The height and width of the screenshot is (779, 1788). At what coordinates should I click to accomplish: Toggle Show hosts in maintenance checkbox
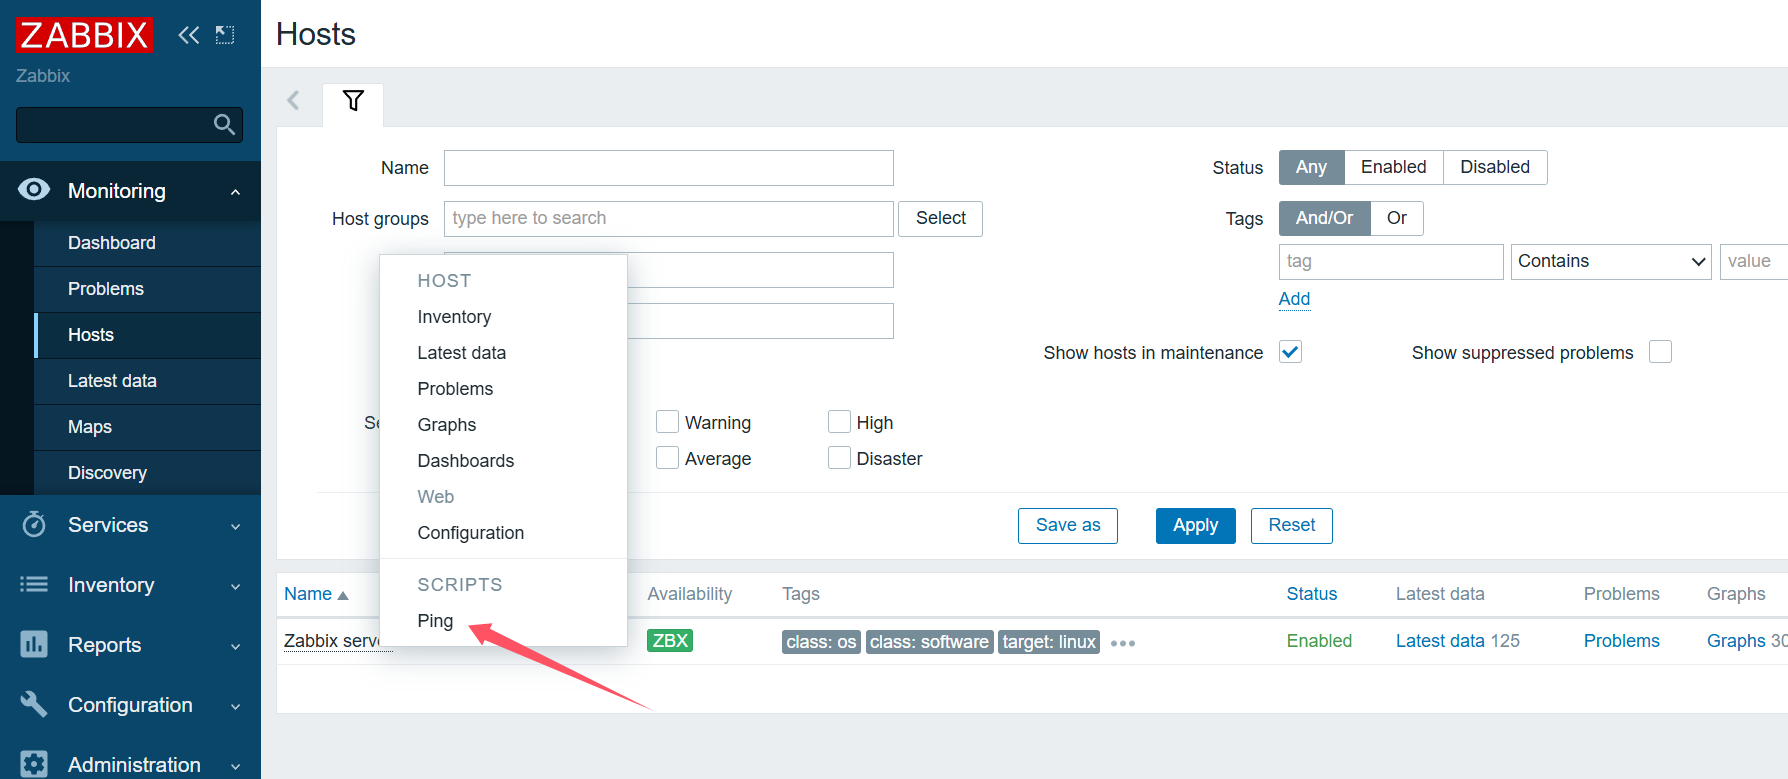tap(1290, 352)
